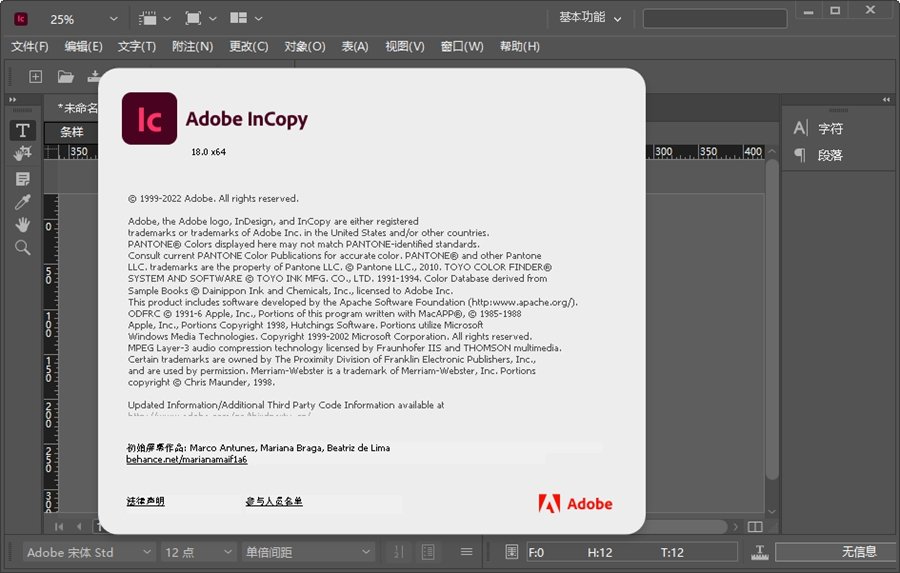Expand the View Options dropdown arrow
The height and width of the screenshot is (573, 900).
pos(167,19)
